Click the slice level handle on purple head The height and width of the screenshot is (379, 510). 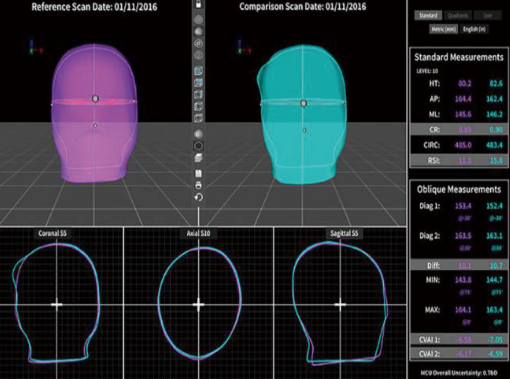pos(95,99)
